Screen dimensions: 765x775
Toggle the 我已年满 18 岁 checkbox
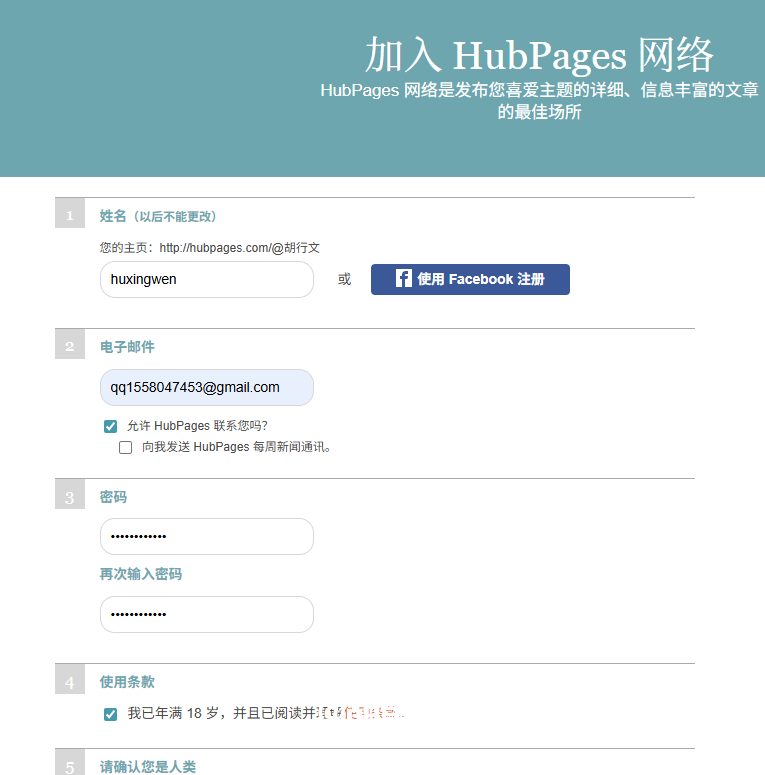[110, 714]
